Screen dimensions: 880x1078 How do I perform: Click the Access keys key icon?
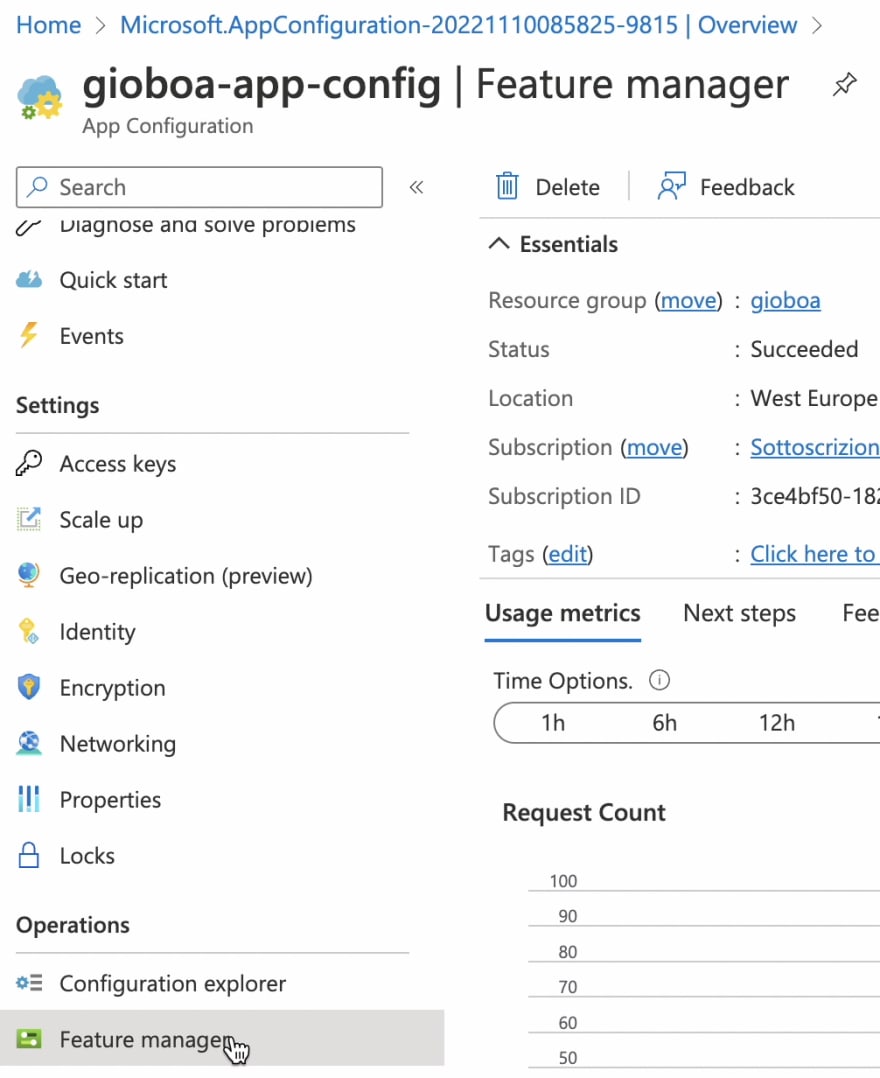click(29, 463)
